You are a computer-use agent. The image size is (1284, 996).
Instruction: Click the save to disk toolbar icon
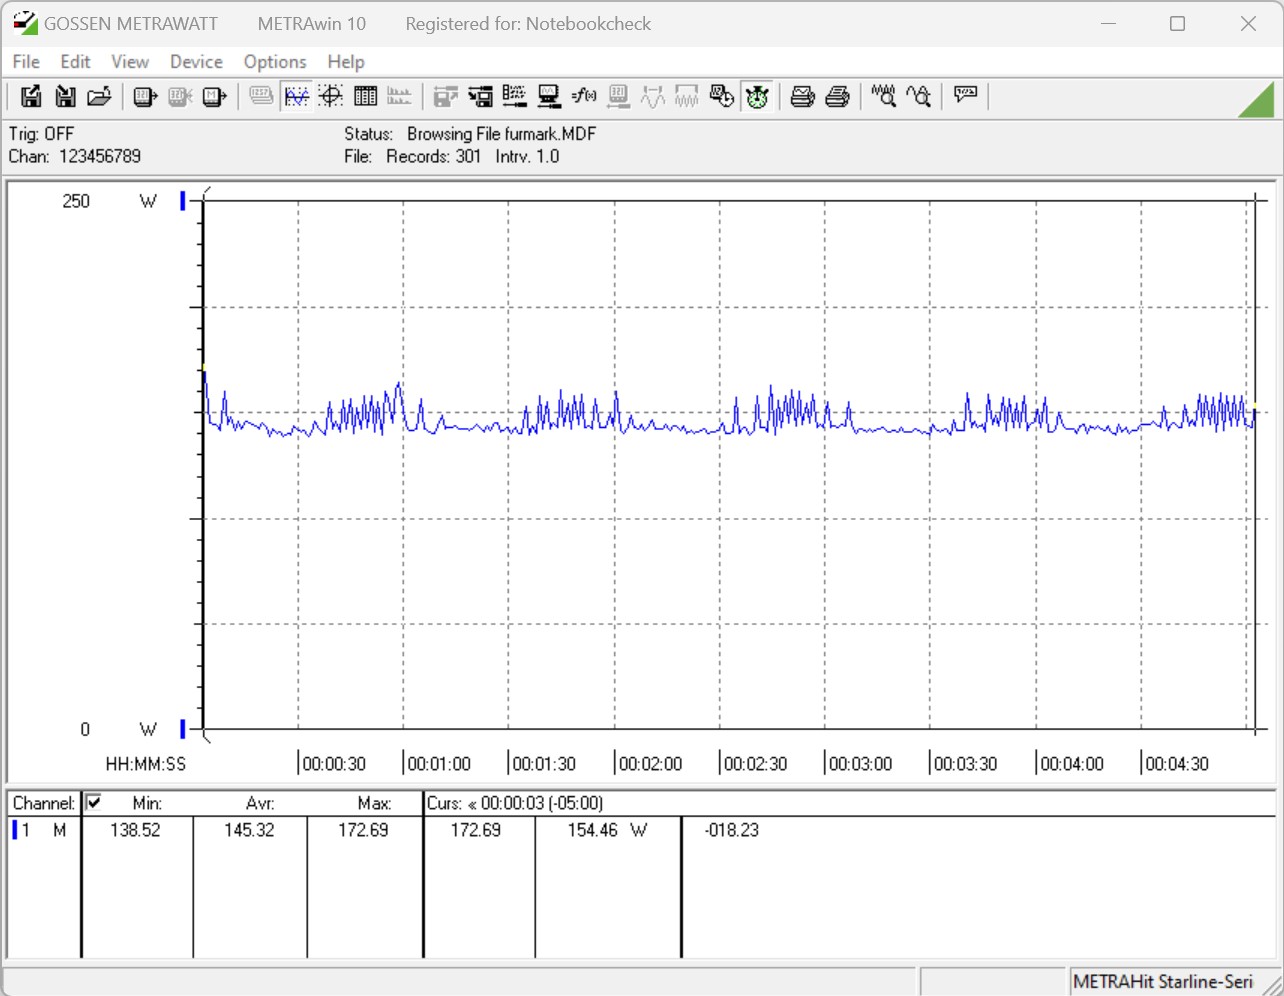pos(31,96)
